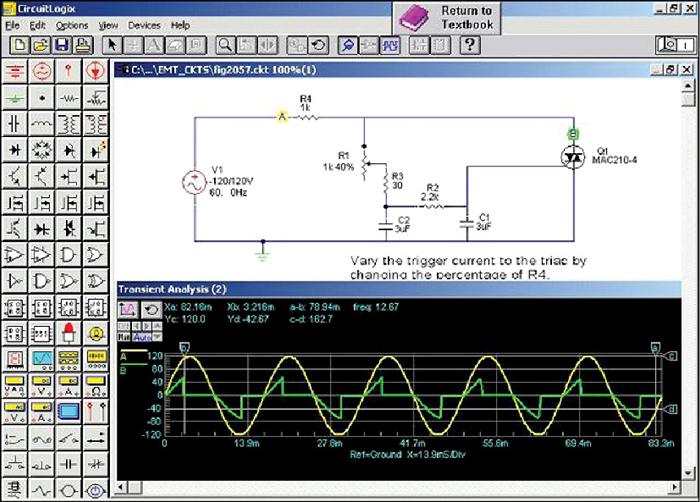Click the Help question mark icon
The image size is (700, 502).
coord(470,45)
